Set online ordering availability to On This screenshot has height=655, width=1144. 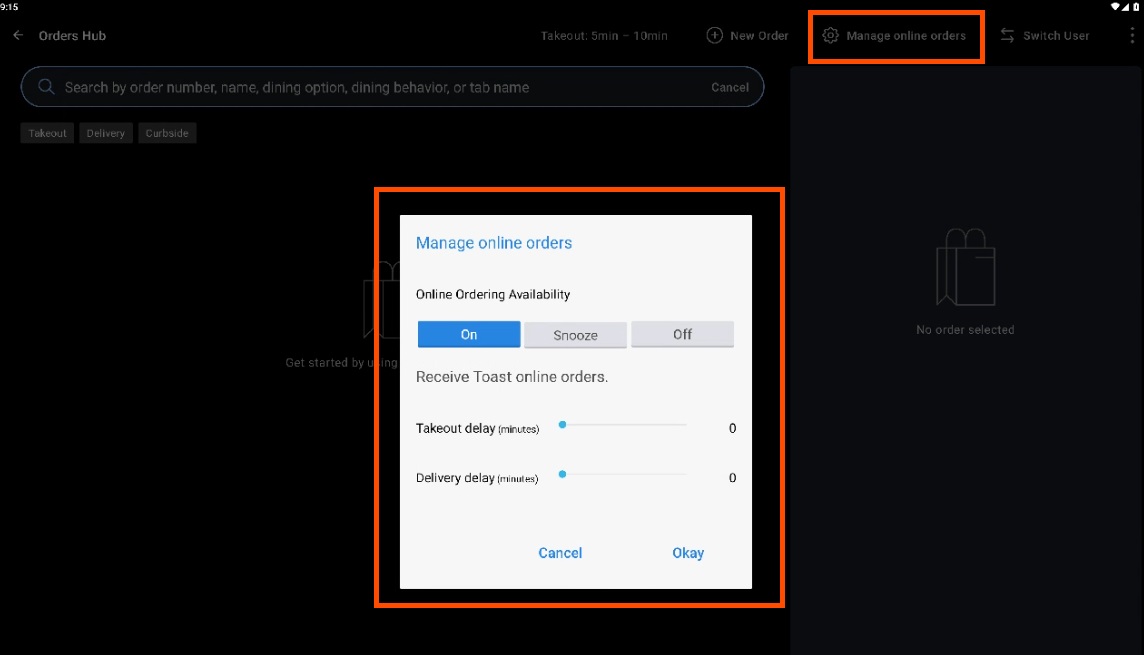469,334
